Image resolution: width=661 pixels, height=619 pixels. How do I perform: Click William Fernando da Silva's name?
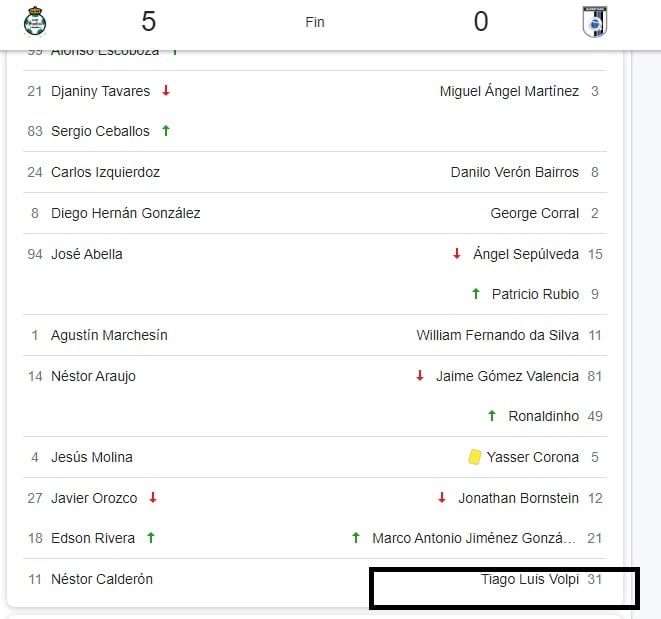(x=497, y=335)
